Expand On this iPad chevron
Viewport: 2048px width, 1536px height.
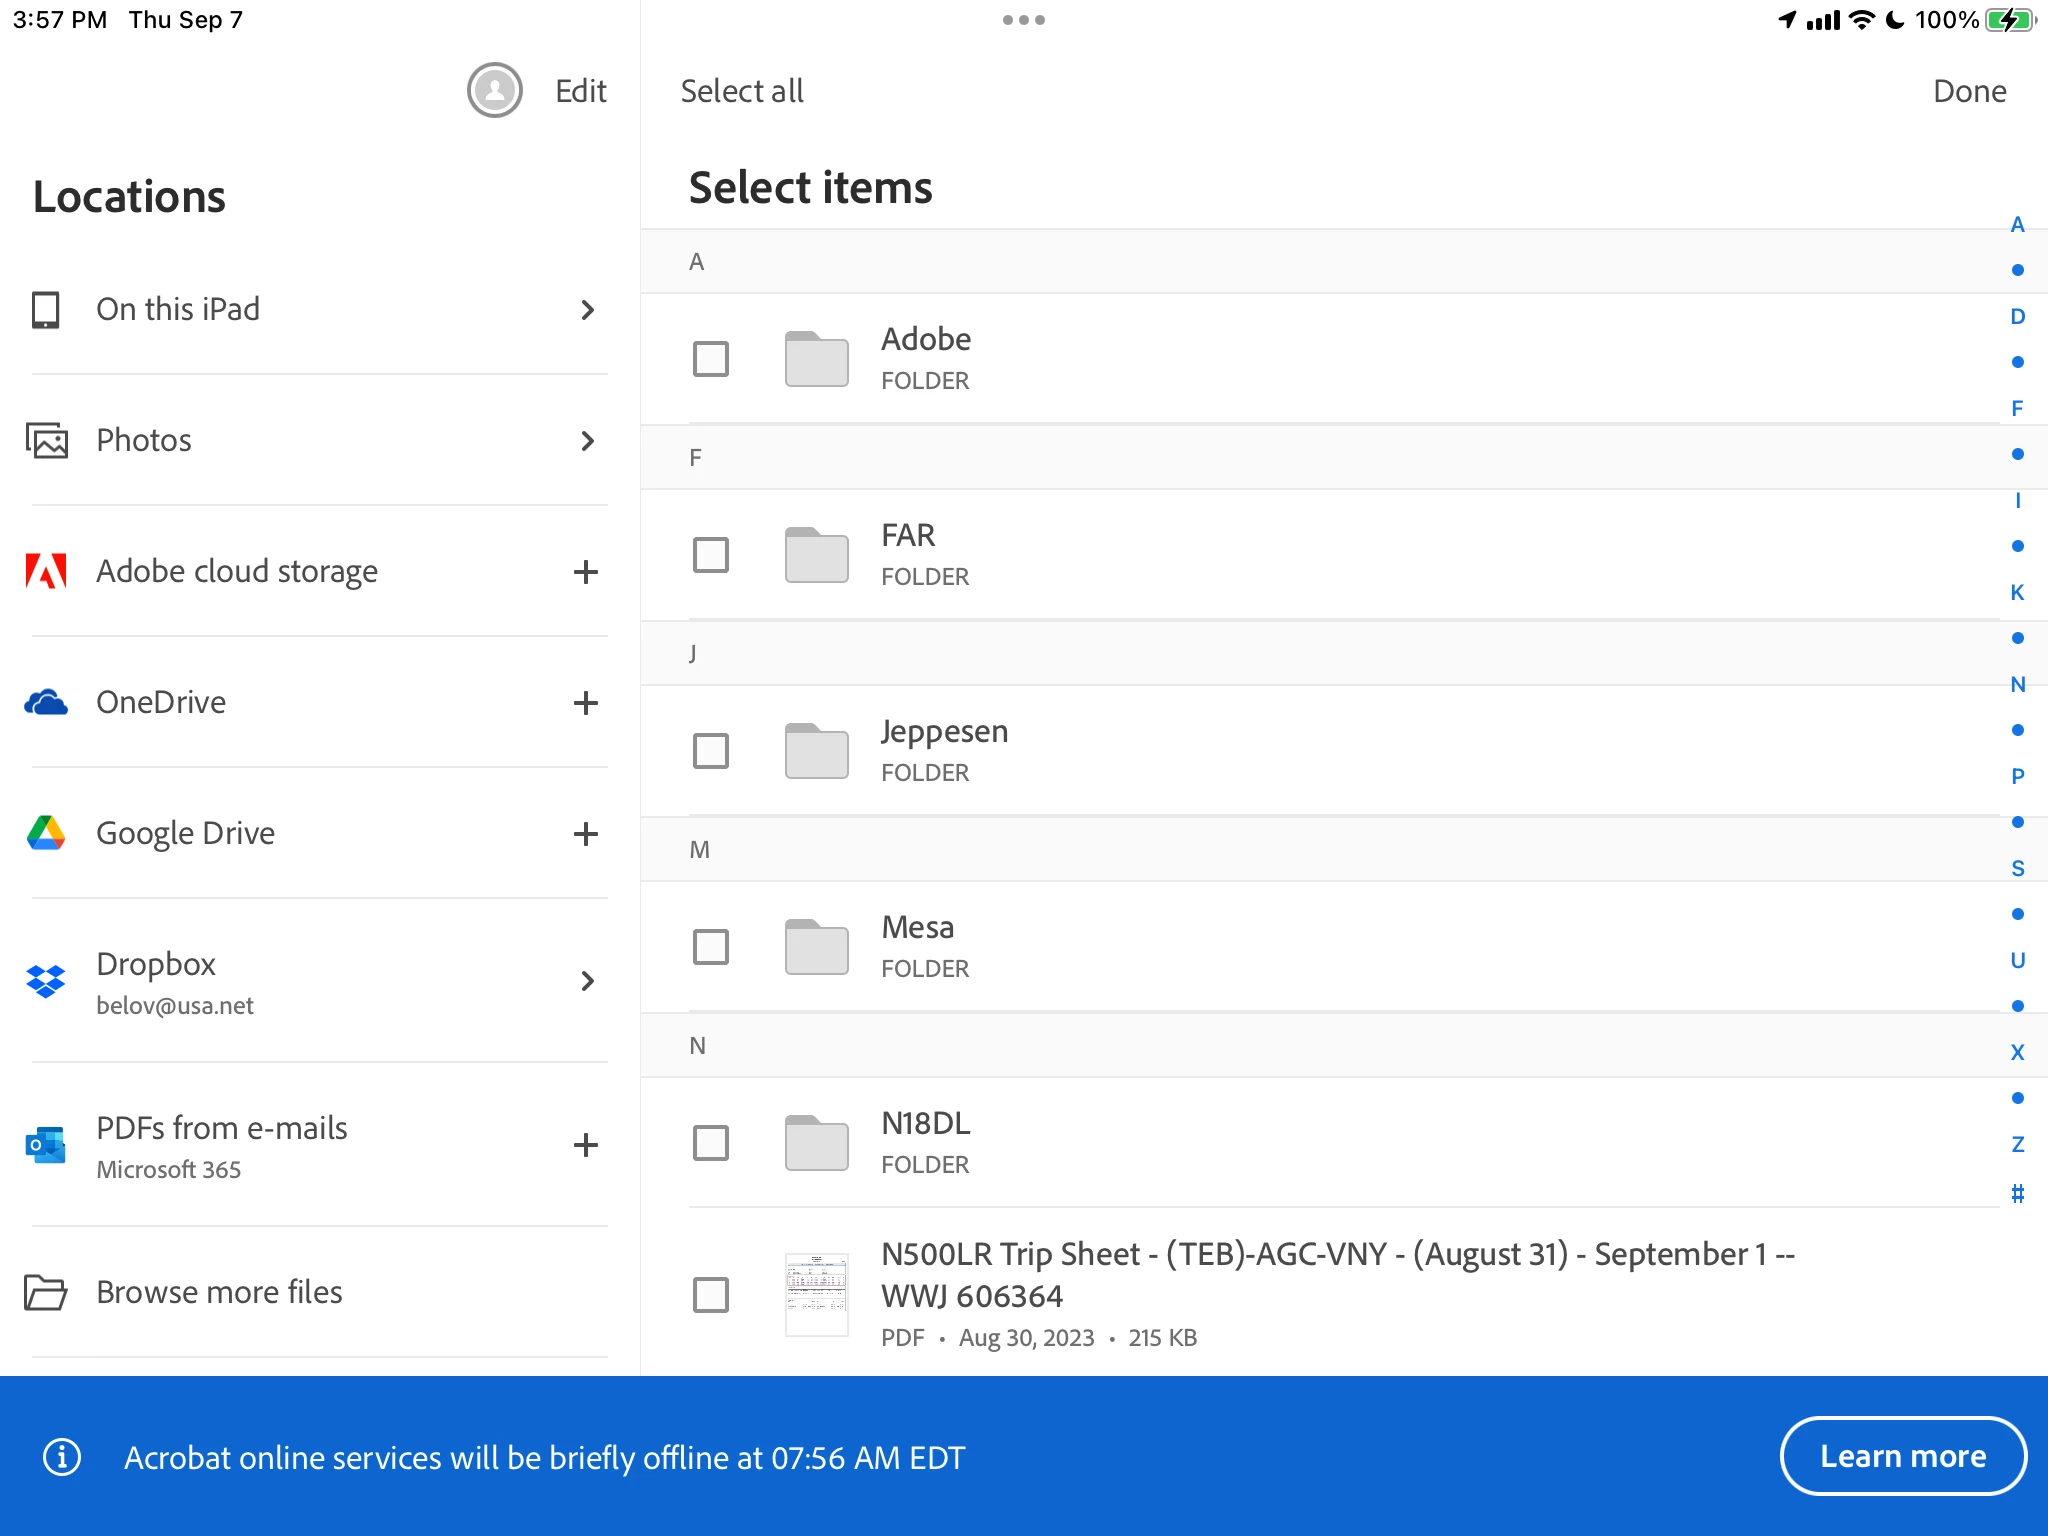(x=588, y=310)
